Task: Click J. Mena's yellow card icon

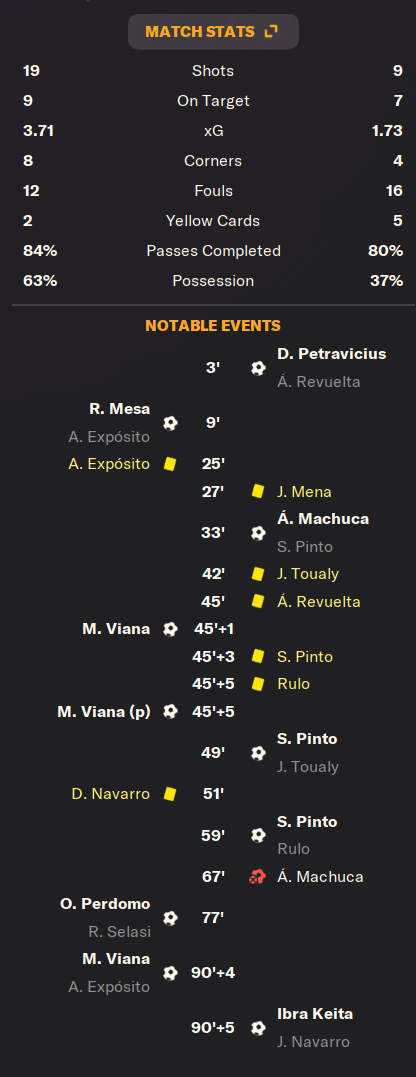Action: point(257,492)
